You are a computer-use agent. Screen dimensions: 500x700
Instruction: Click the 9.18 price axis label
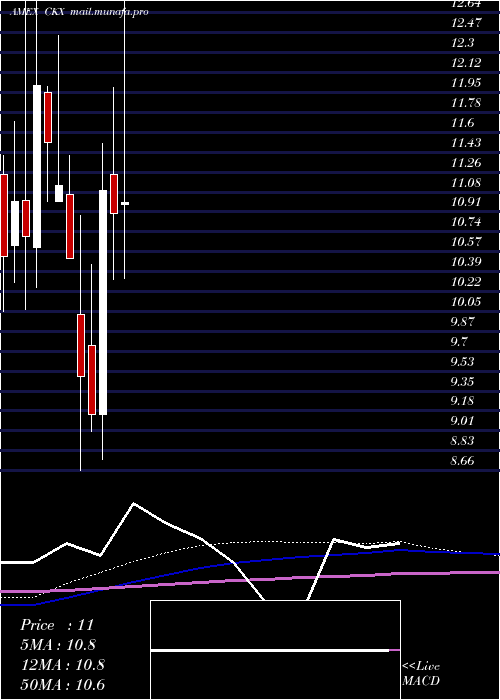(462, 401)
